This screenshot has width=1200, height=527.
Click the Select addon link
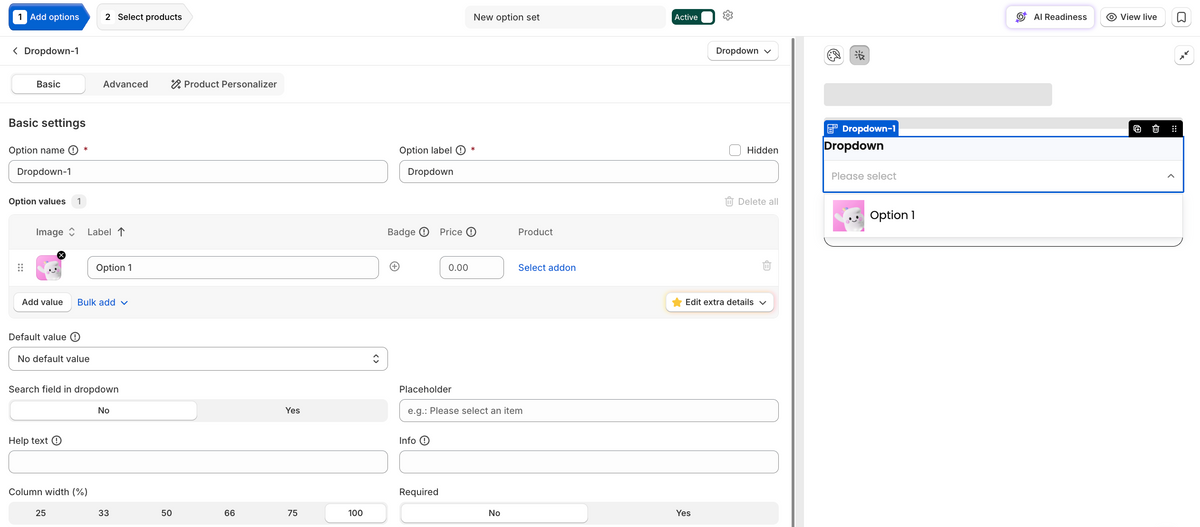[x=547, y=267]
